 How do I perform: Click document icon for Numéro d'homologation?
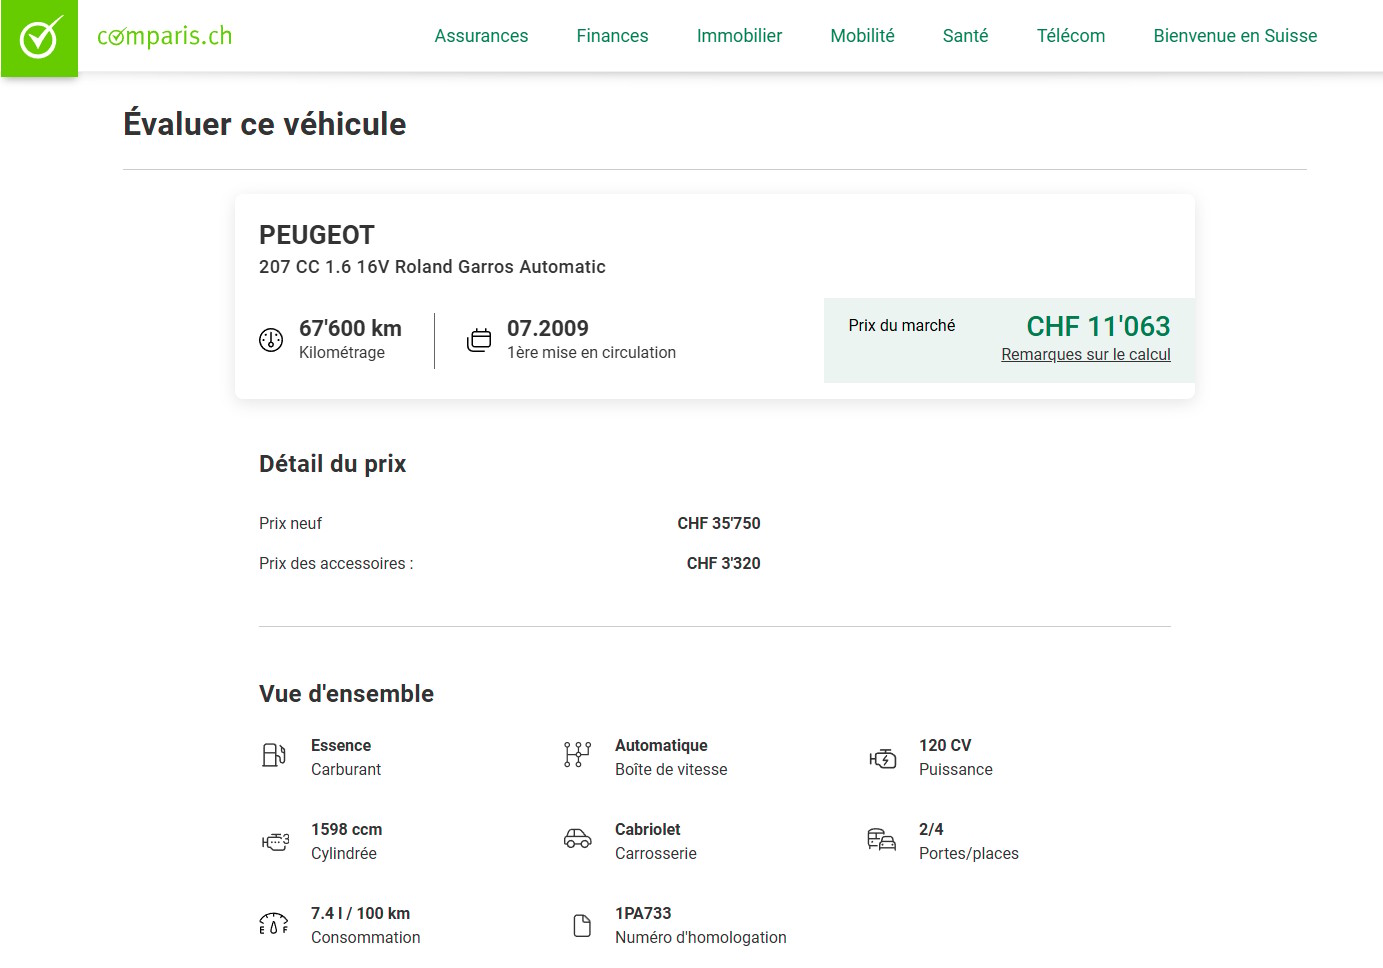pyautogui.click(x=582, y=926)
